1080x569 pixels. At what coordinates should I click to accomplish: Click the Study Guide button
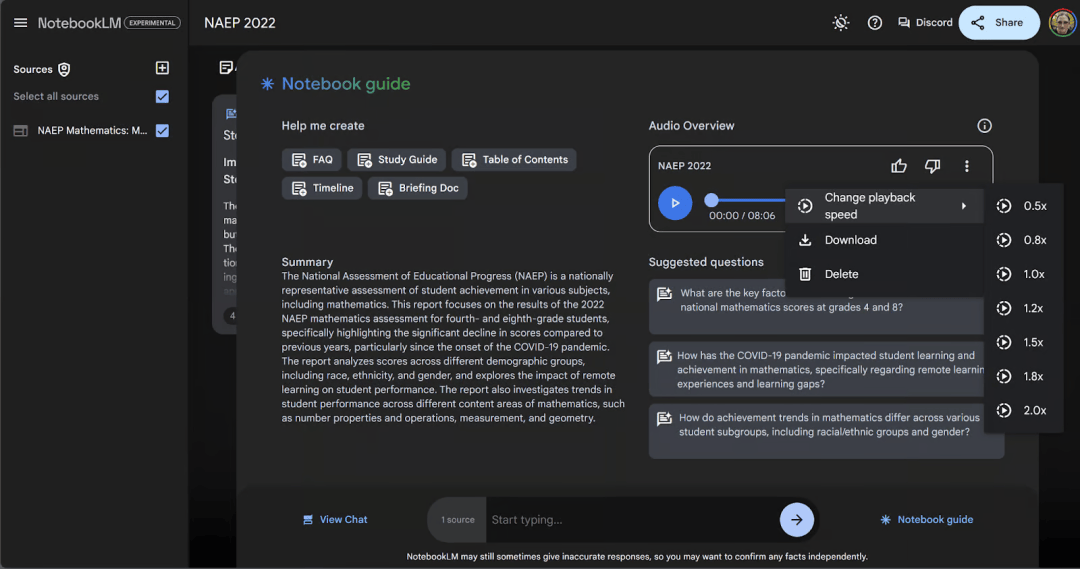397,160
